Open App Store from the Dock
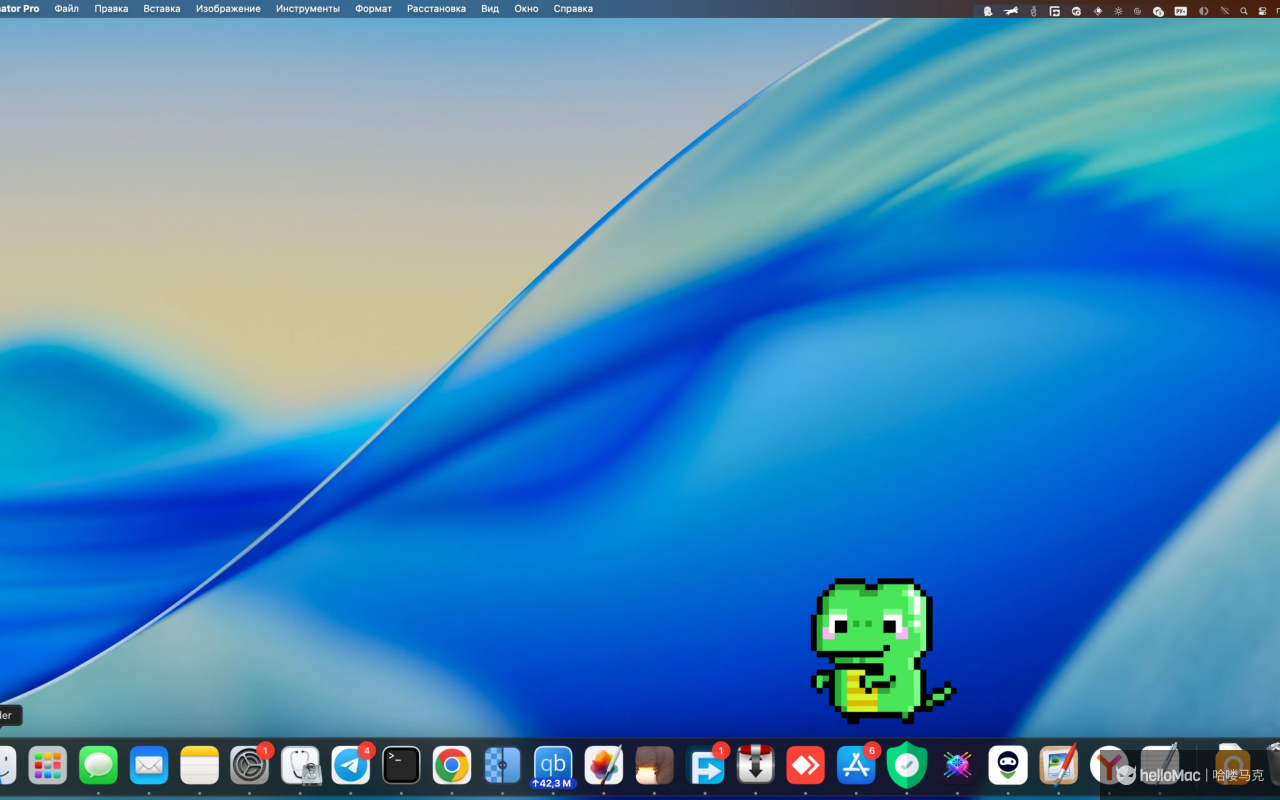This screenshot has height=800, width=1280. [856, 766]
